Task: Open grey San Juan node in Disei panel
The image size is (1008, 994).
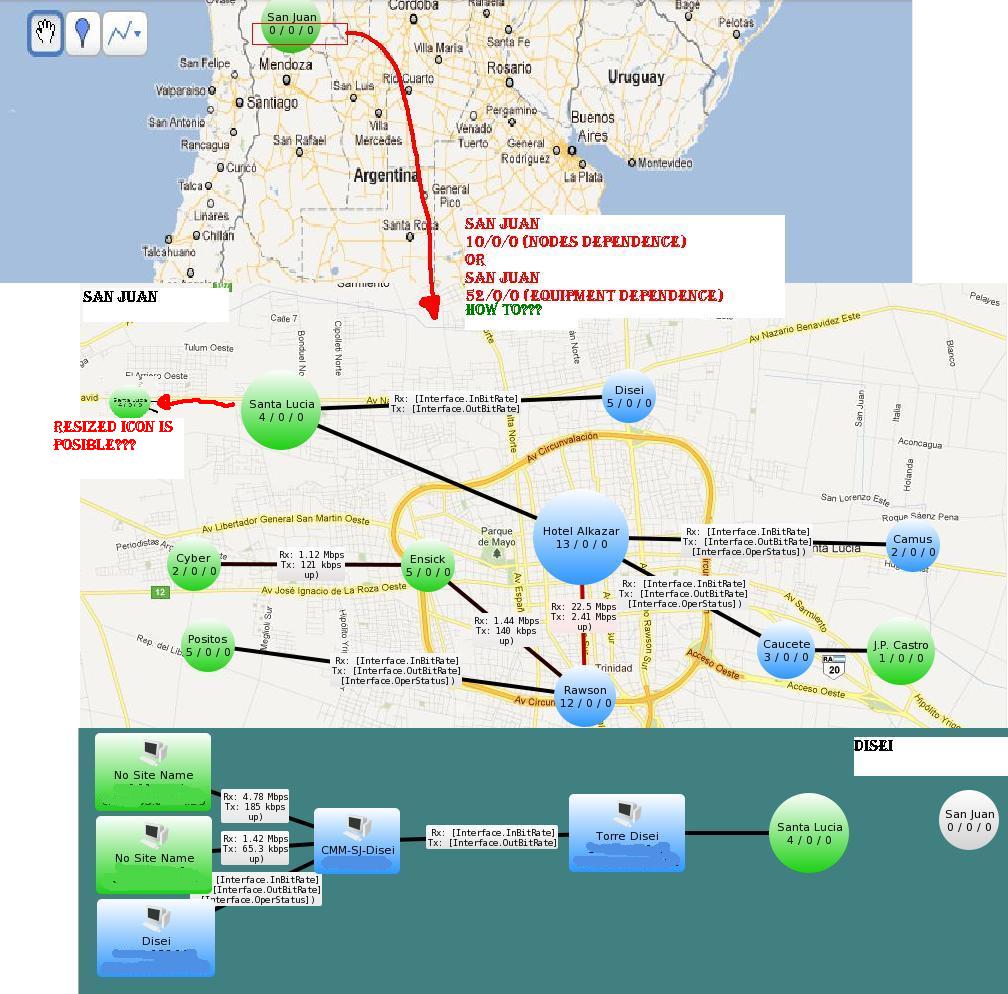Action: click(969, 820)
